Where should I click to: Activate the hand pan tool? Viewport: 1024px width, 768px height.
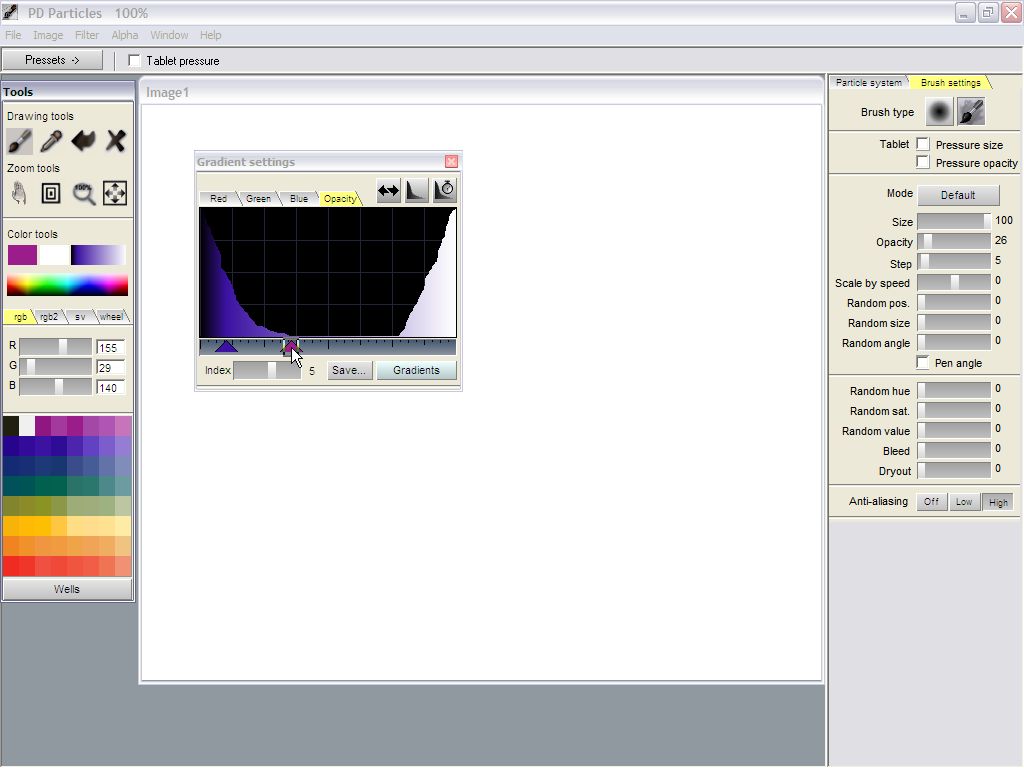pos(19,193)
